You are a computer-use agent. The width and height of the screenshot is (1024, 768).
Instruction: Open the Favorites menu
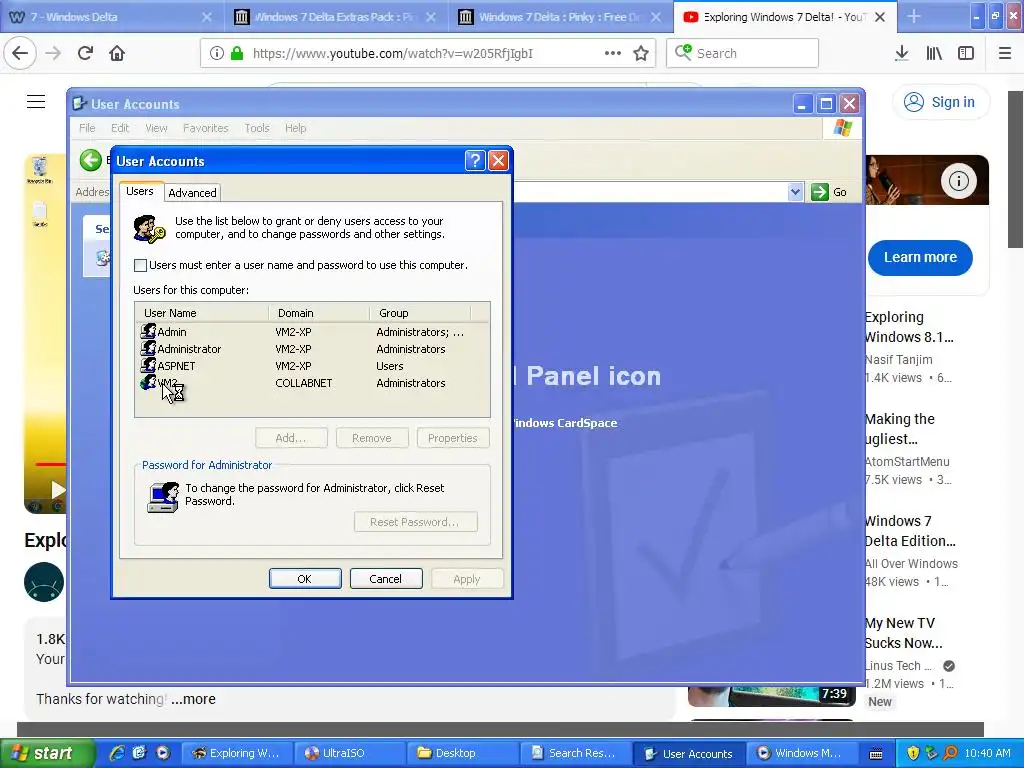(206, 128)
